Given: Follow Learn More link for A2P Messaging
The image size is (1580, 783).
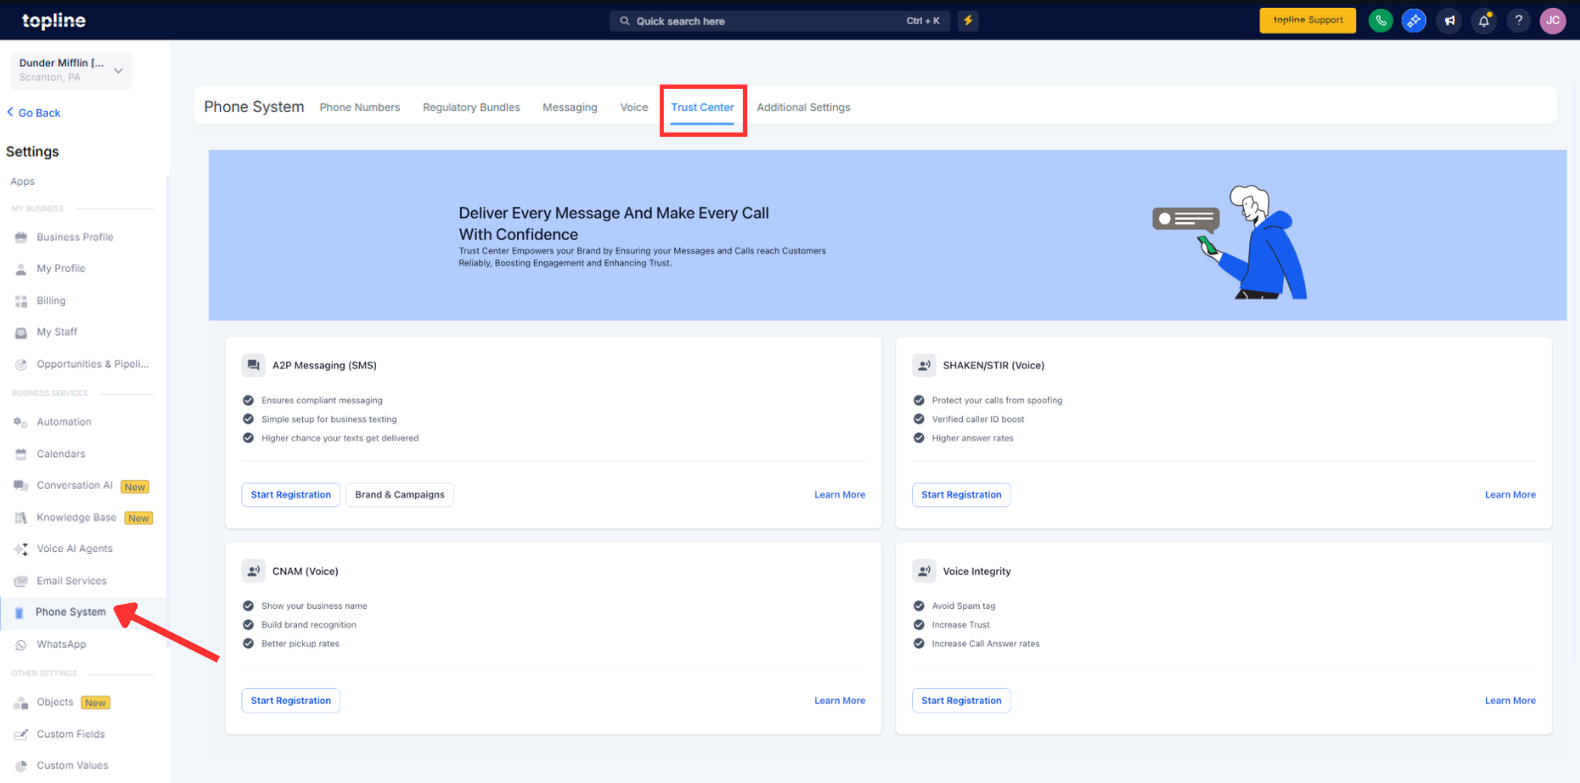Looking at the screenshot, I should click(x=840, y=495).
